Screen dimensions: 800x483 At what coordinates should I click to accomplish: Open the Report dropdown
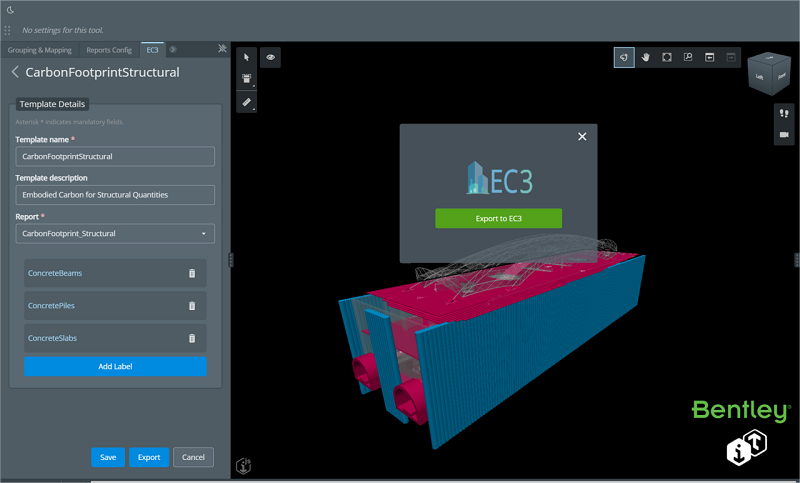115,234
